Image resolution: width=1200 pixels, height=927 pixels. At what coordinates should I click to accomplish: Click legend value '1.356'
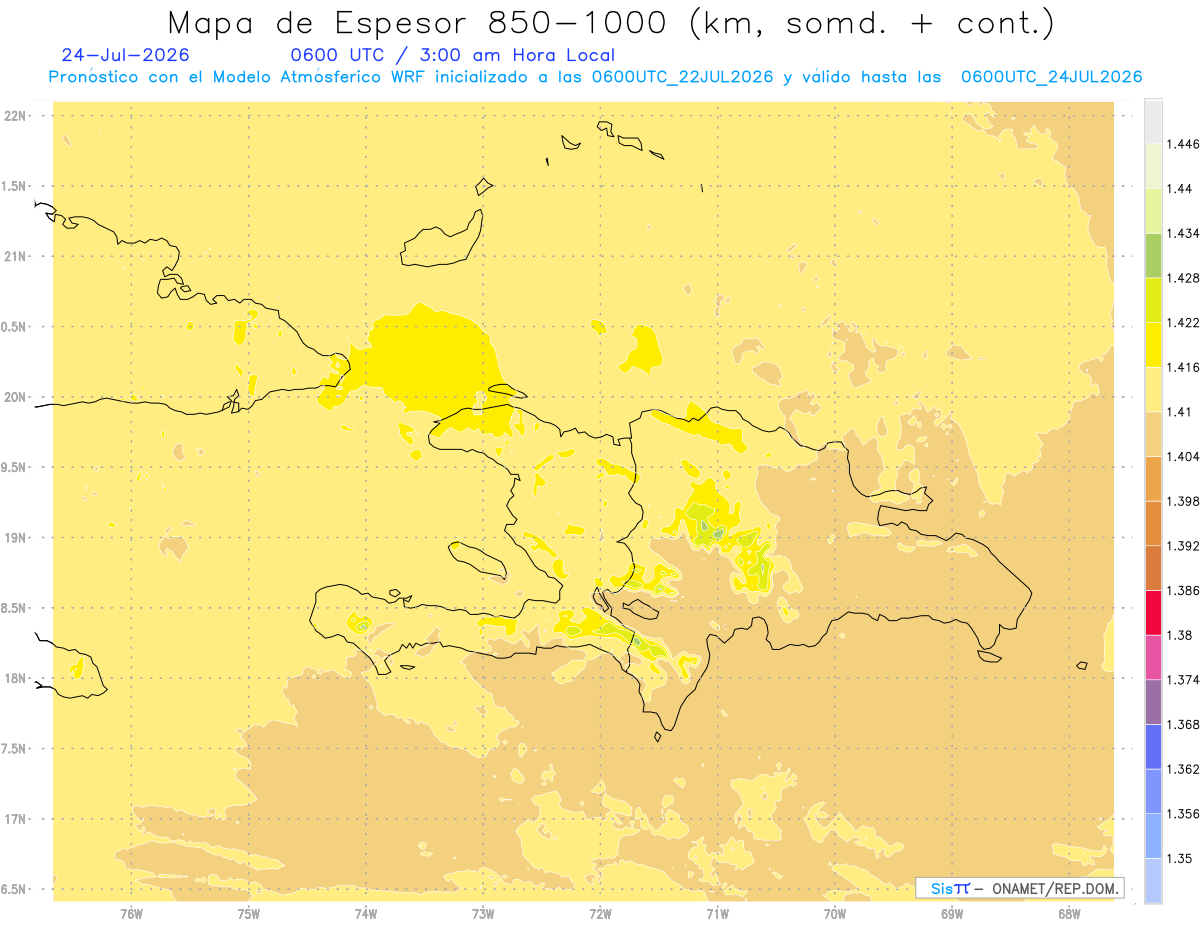click(1184, 813)
